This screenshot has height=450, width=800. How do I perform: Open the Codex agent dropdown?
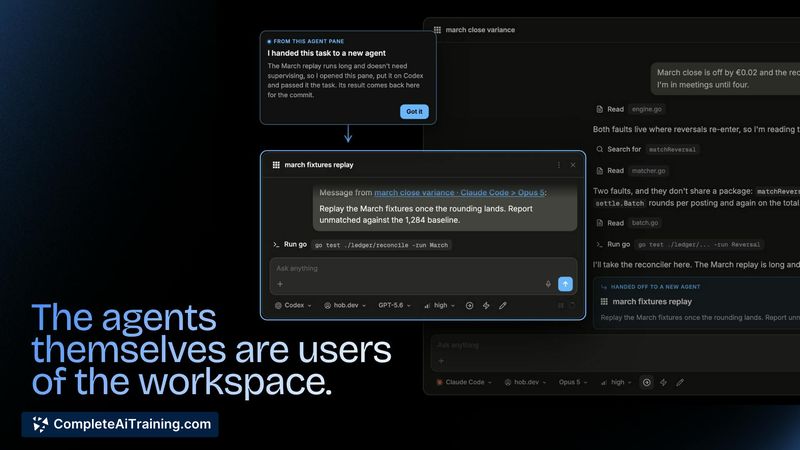[x=293, y=305]
